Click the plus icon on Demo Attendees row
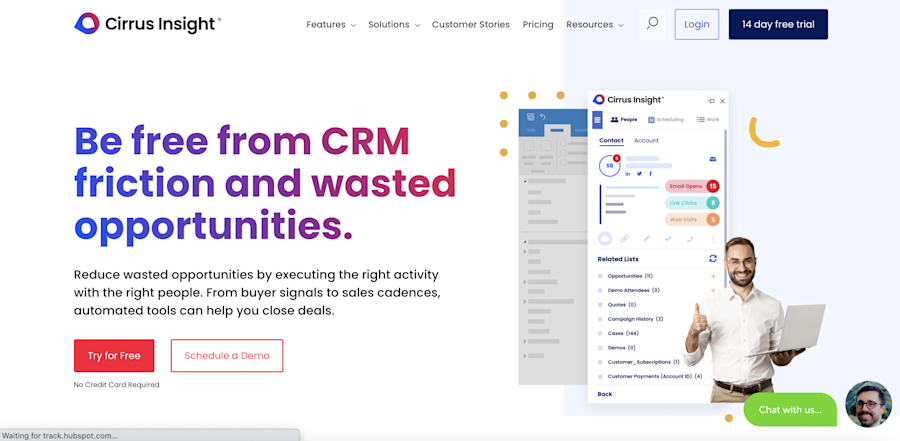The height and width of the screenshot is (441, 900). 713,291
